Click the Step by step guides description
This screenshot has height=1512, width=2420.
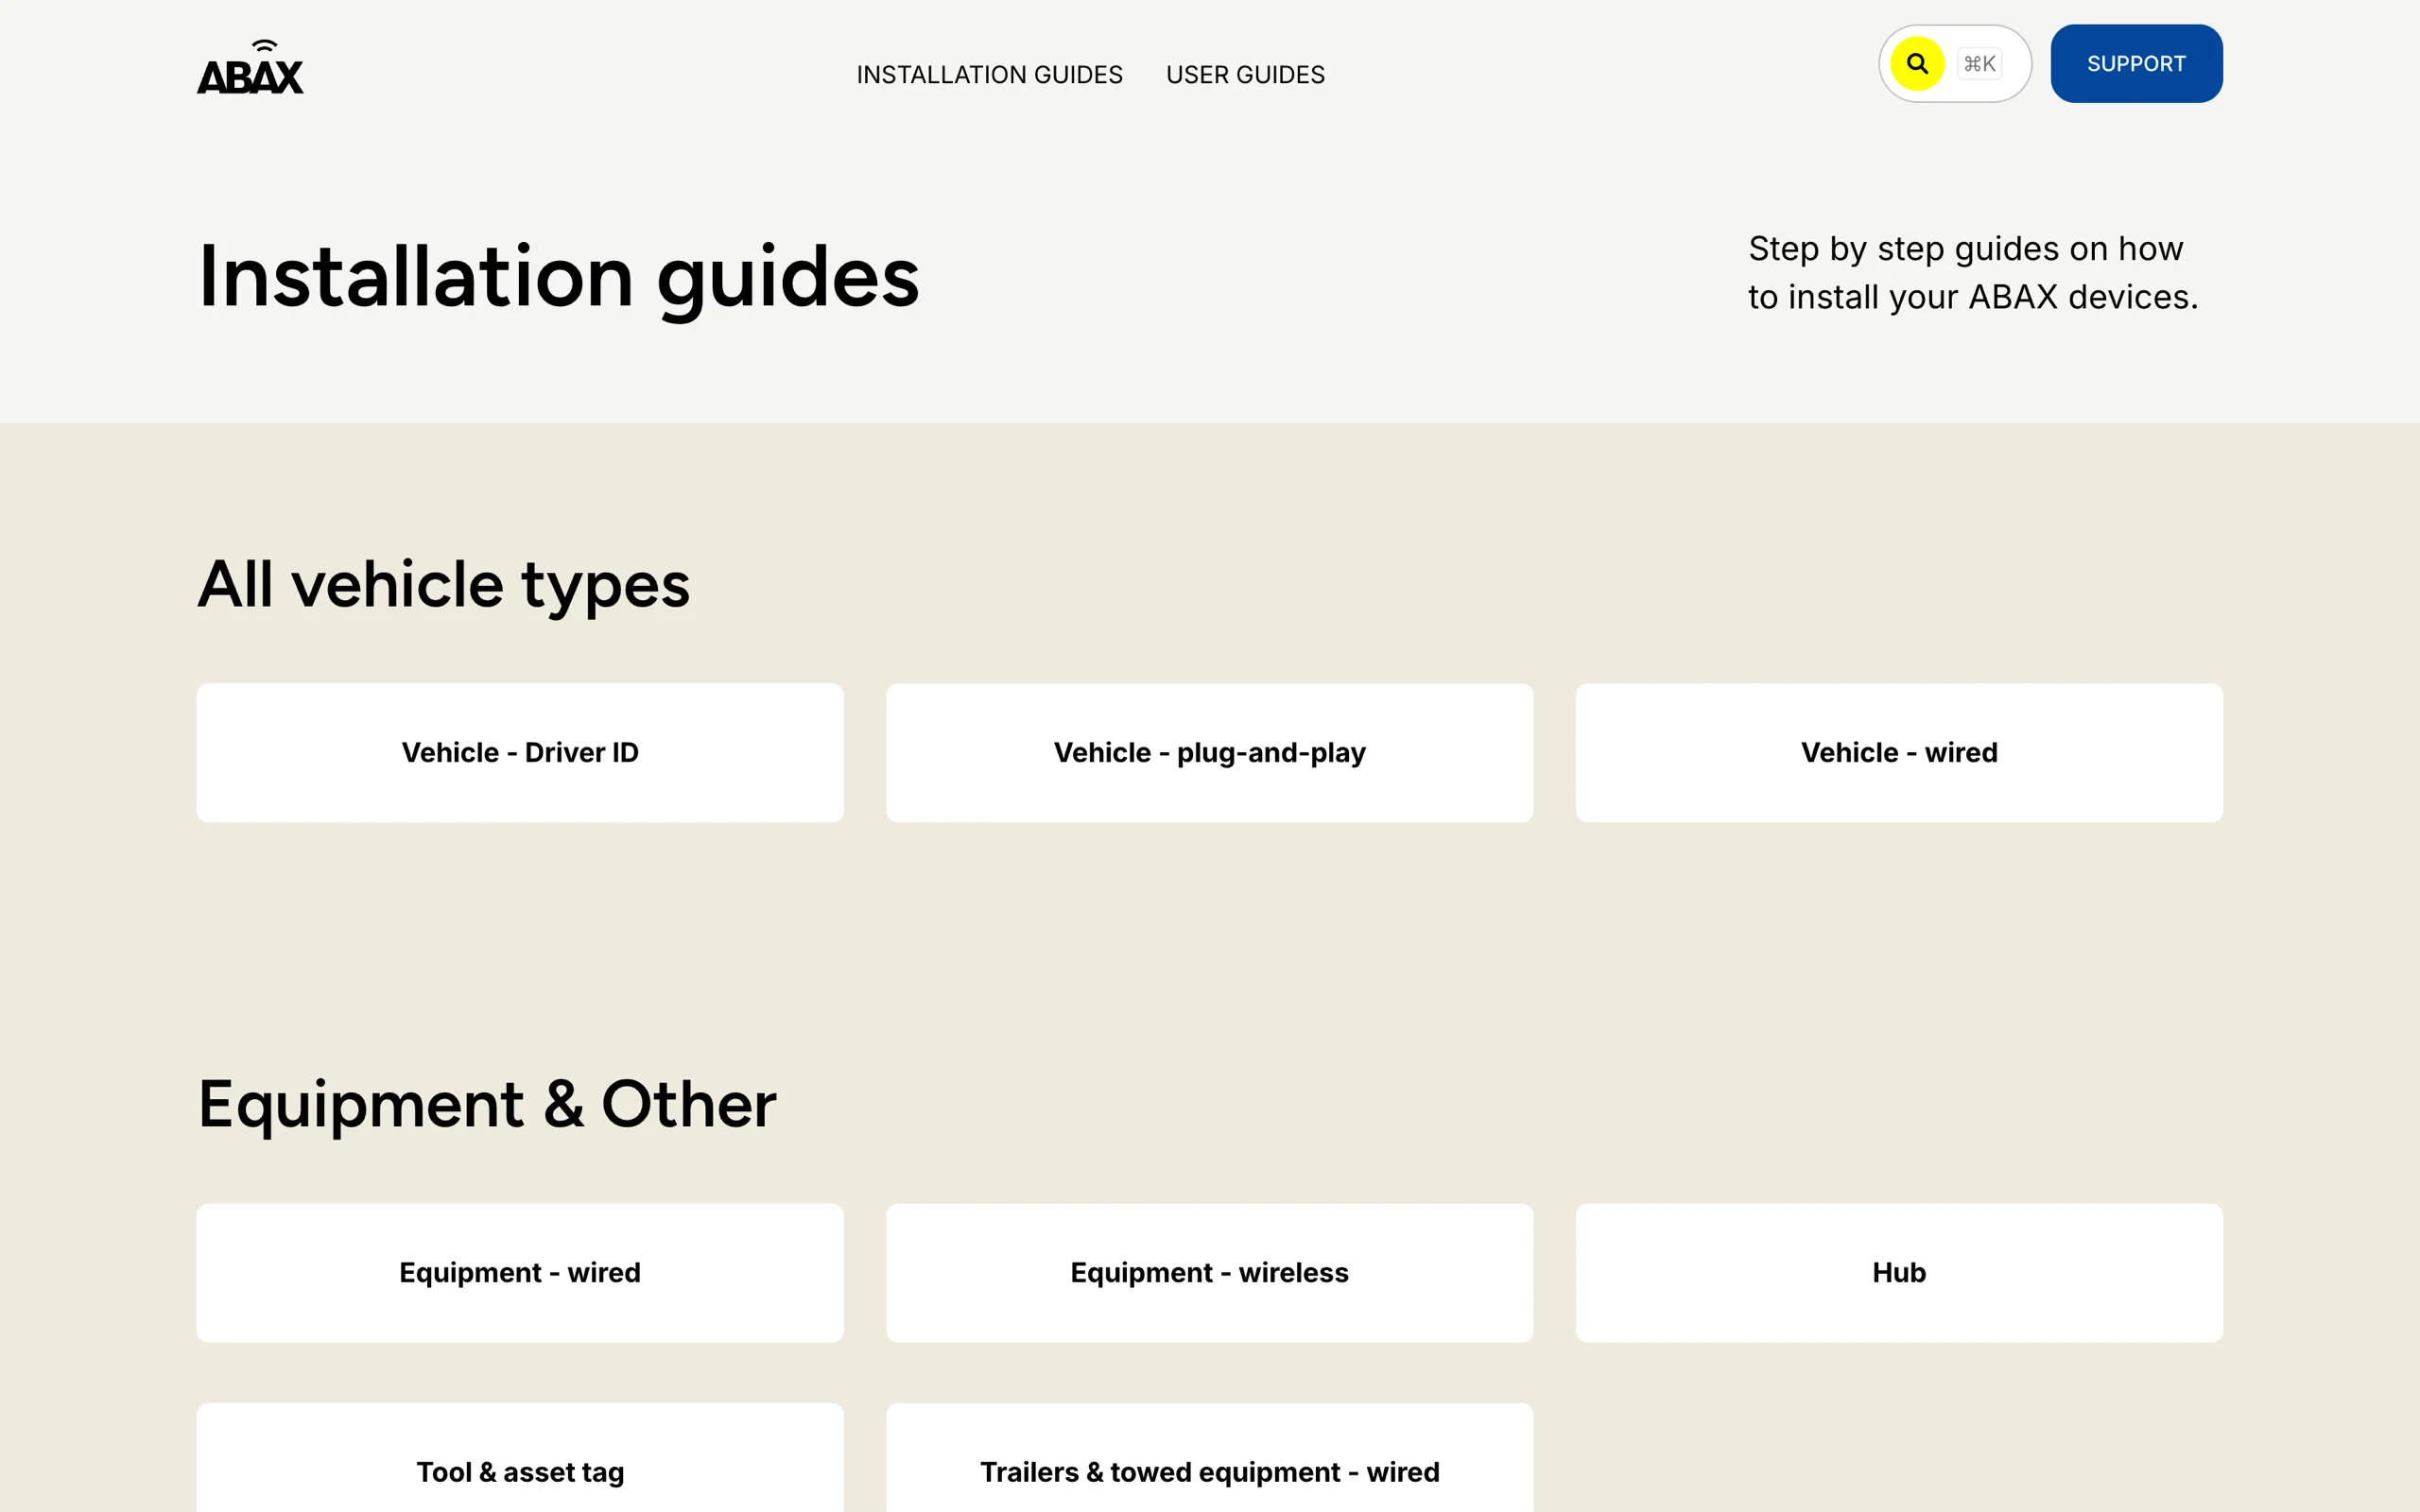[1972, 273]
